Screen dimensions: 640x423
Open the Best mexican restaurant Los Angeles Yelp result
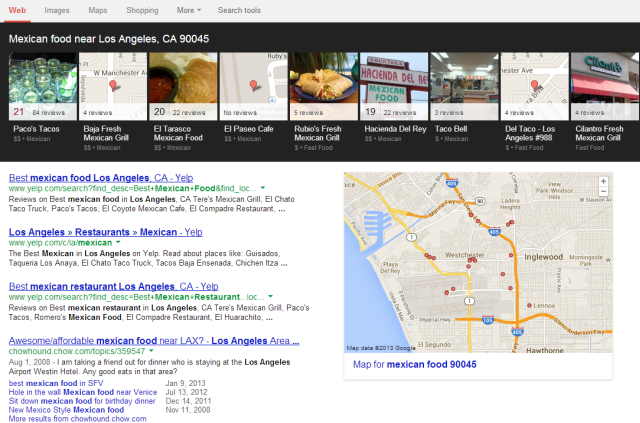pos(113,287)
